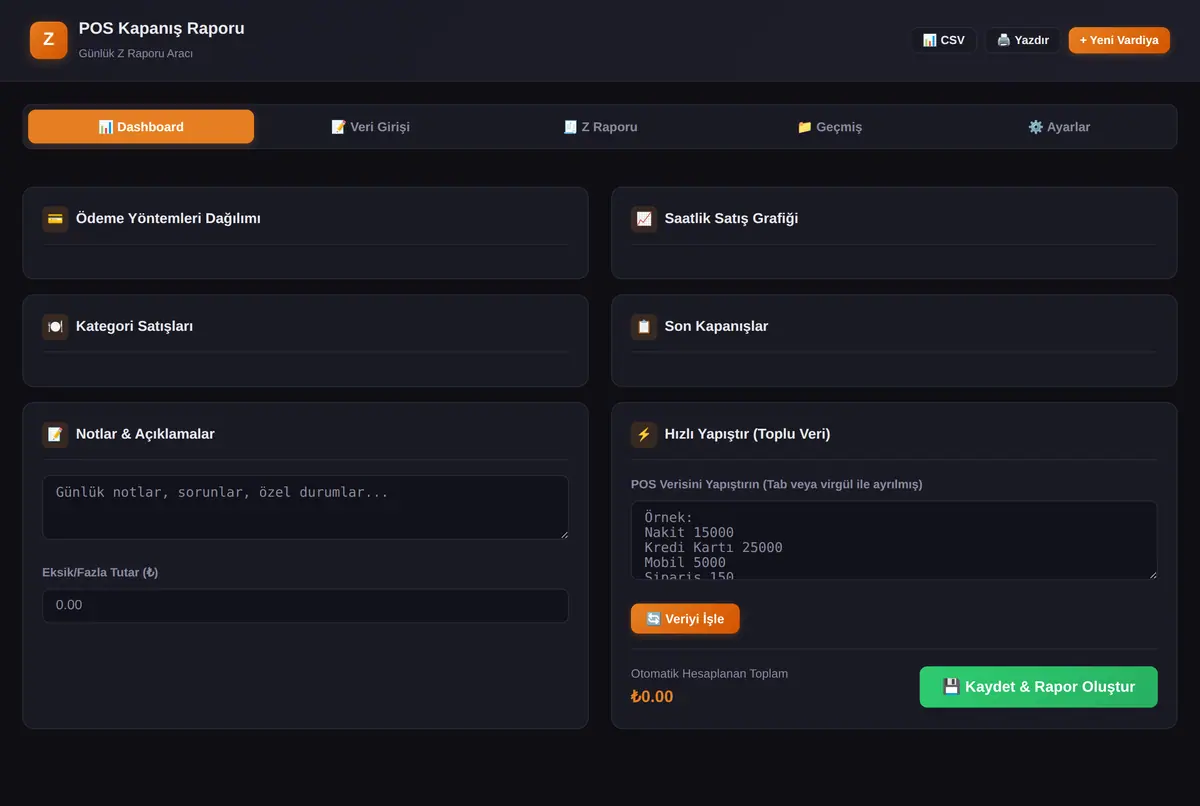Screen dimensions: 1200x806
Task: Click Kaydet & Rapor Oluştur
Action: click(x=1038, y=687)
